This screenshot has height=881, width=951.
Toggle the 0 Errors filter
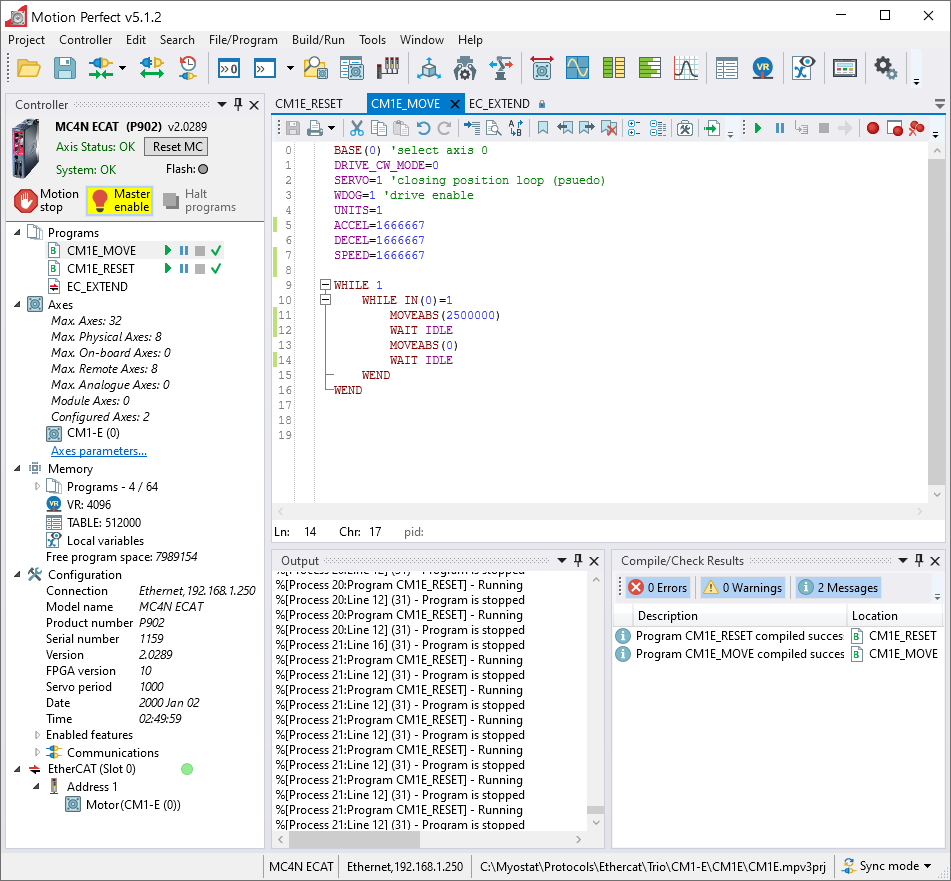(657, 588)
